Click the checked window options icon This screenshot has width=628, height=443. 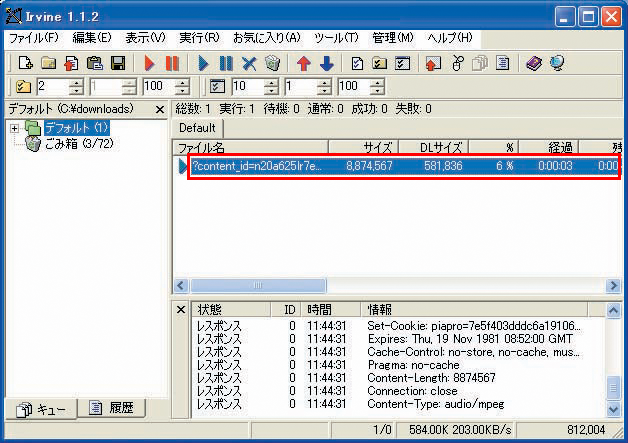pos(403,63)
